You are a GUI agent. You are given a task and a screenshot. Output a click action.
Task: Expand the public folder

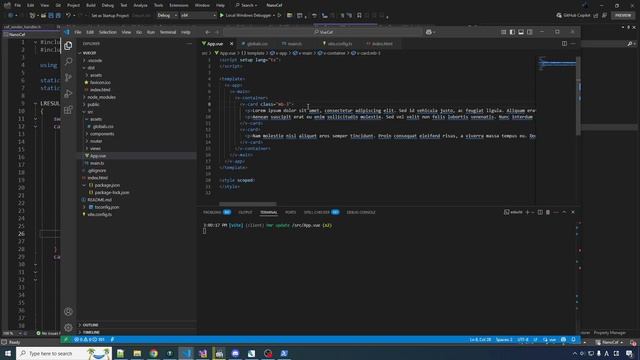click(x=93, y=104)
